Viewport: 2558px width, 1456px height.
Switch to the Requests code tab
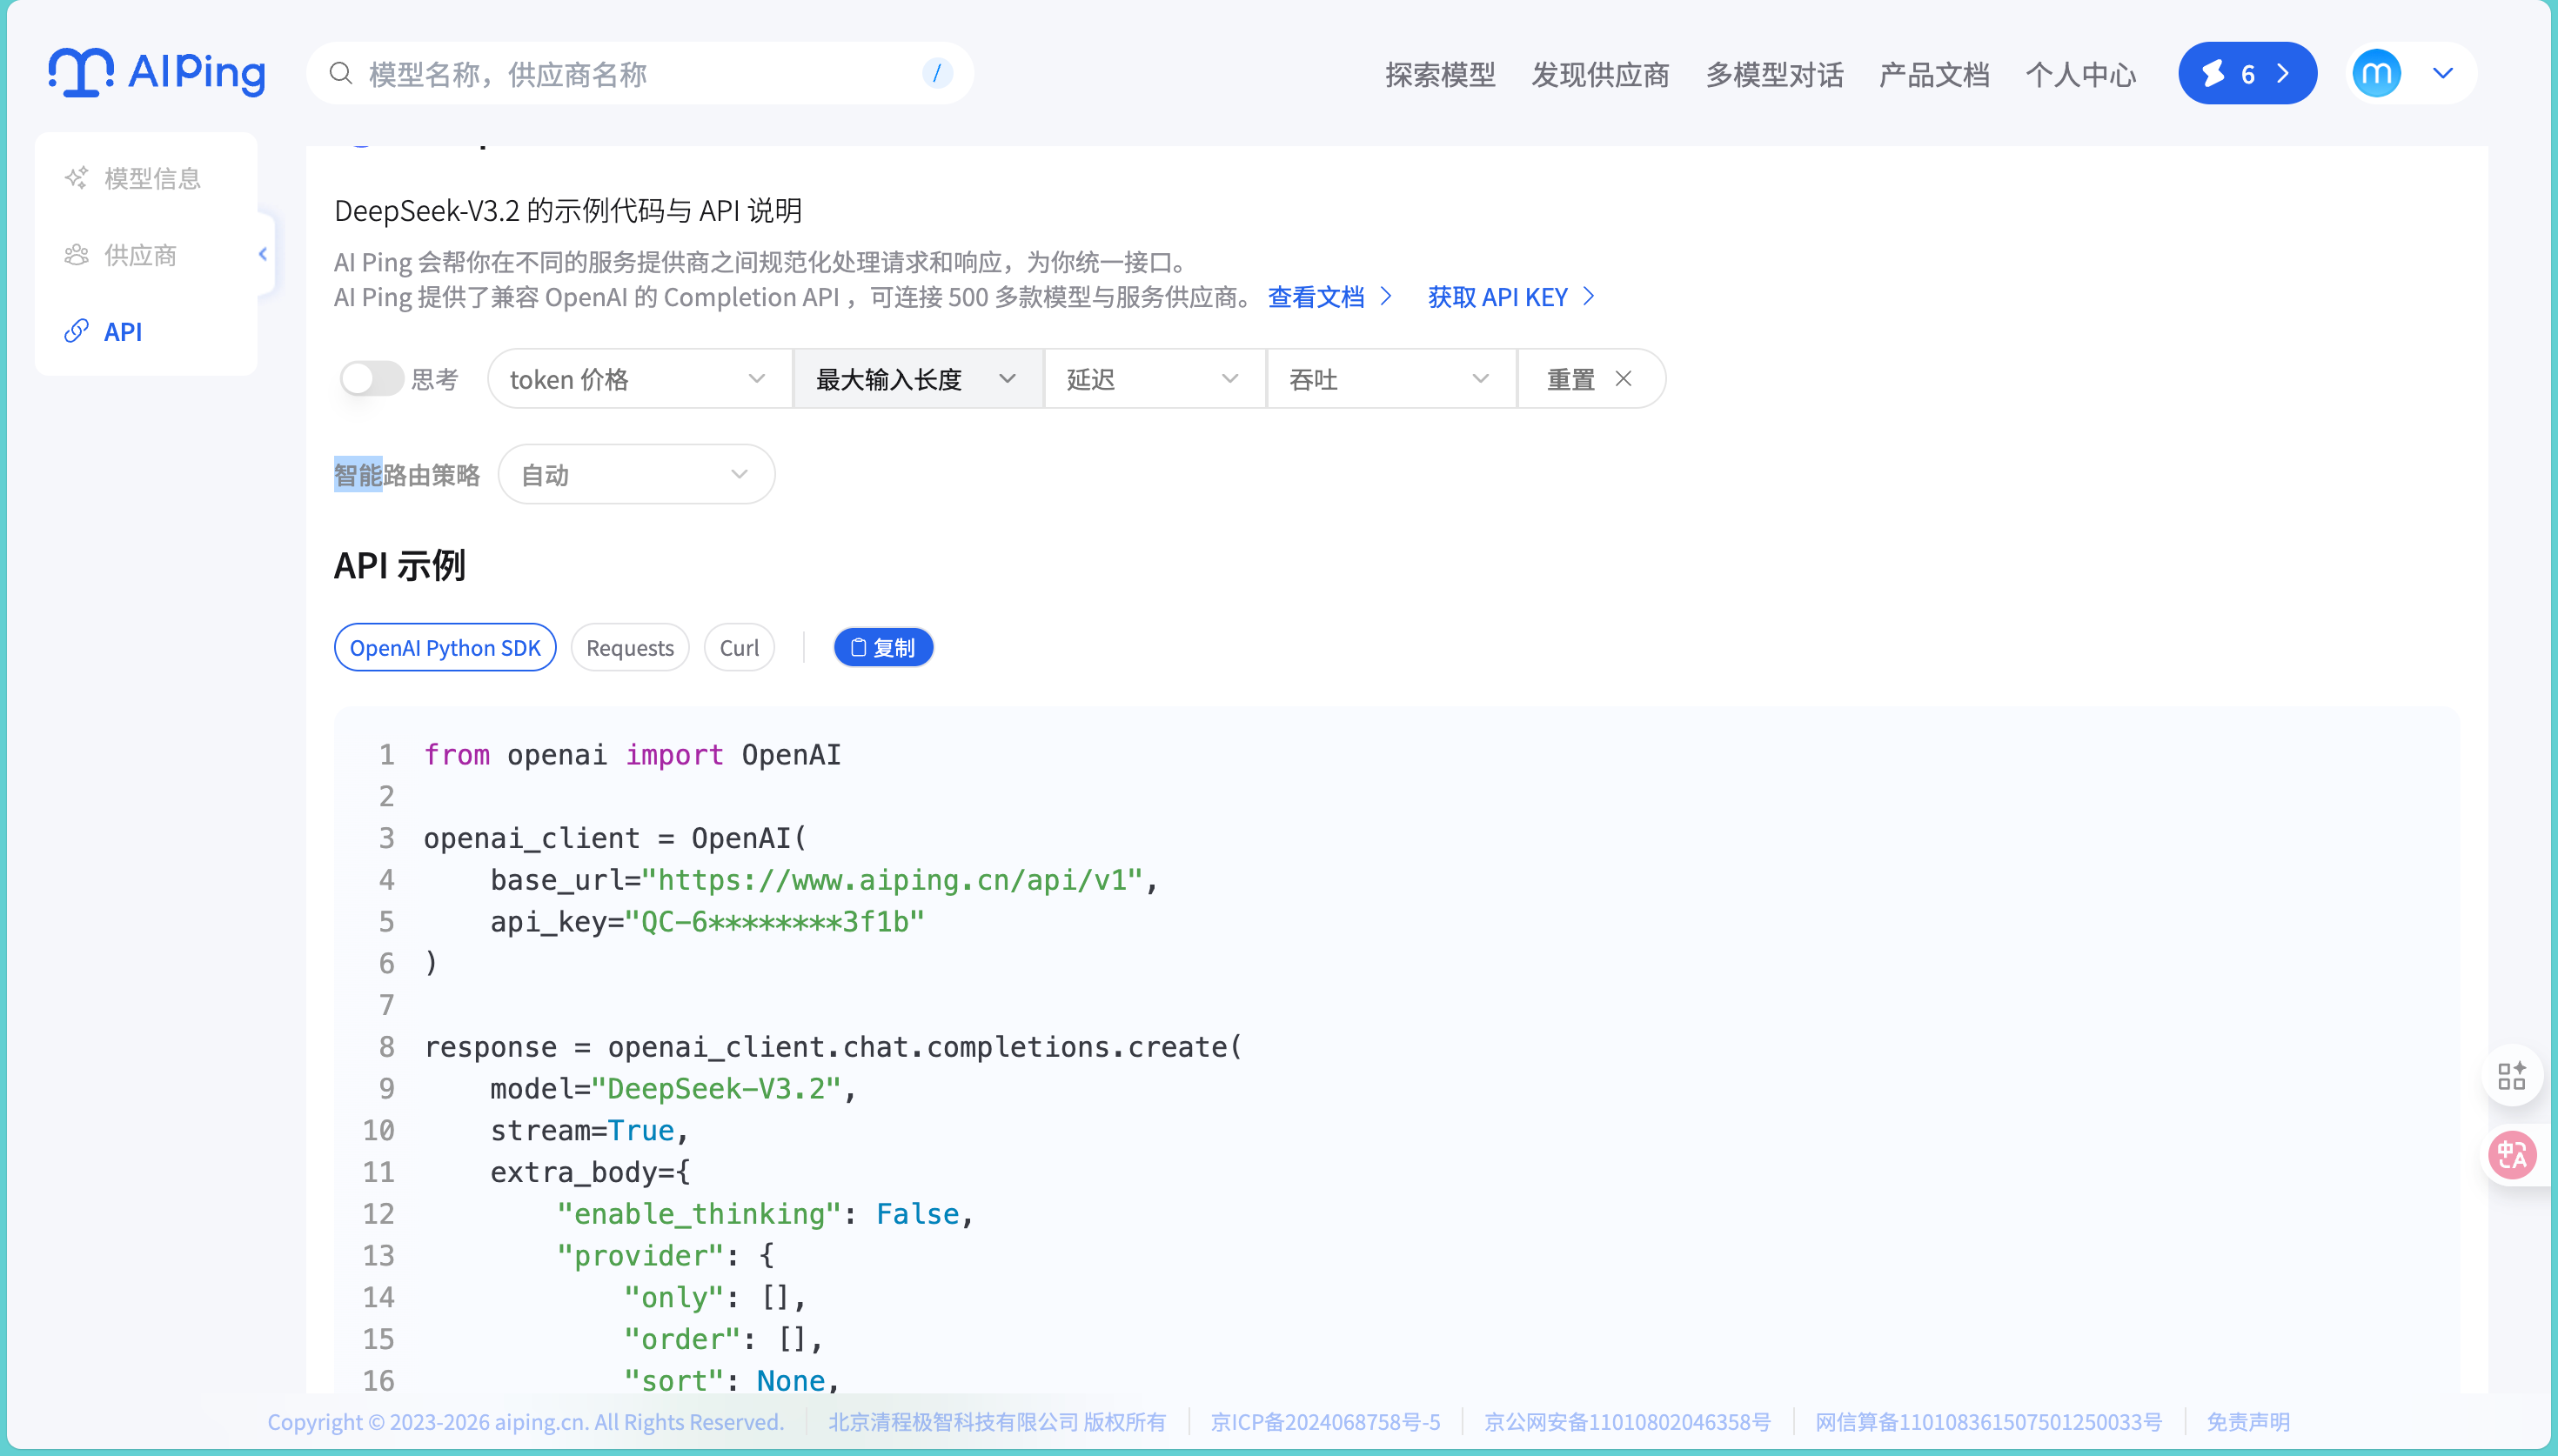[629, 648]
